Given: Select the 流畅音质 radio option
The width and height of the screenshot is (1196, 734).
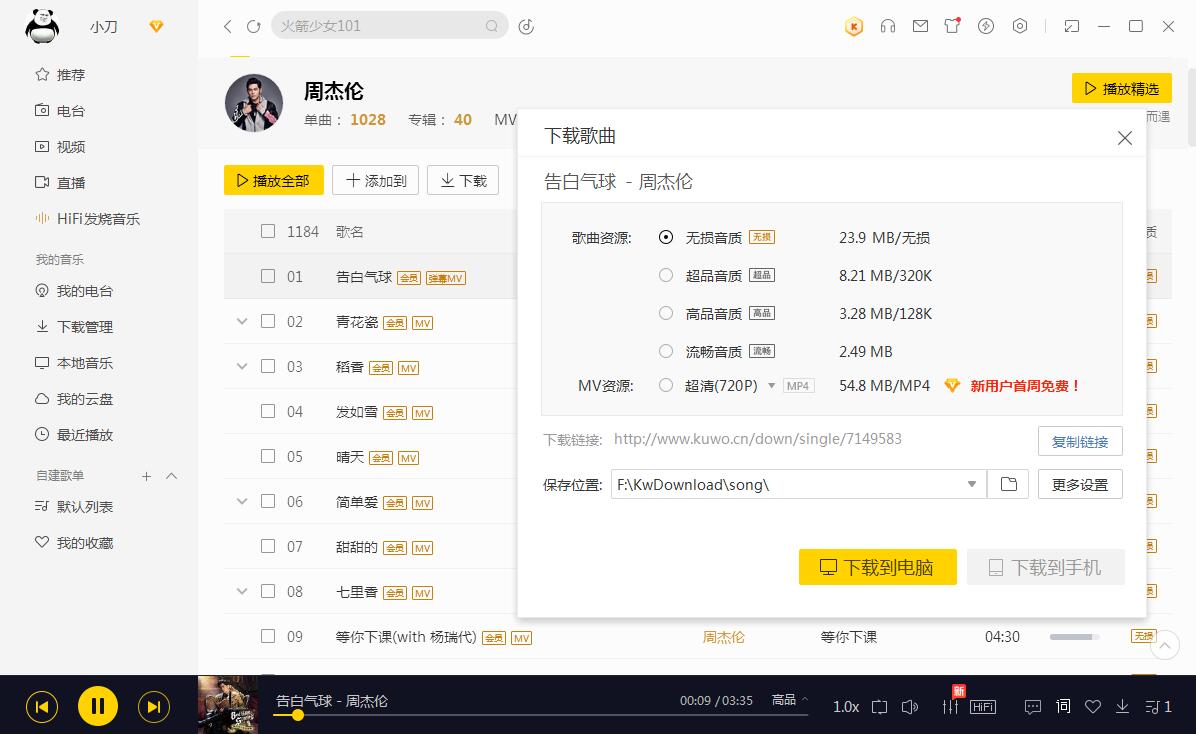Looking at the screenshot, I should 666,352.
